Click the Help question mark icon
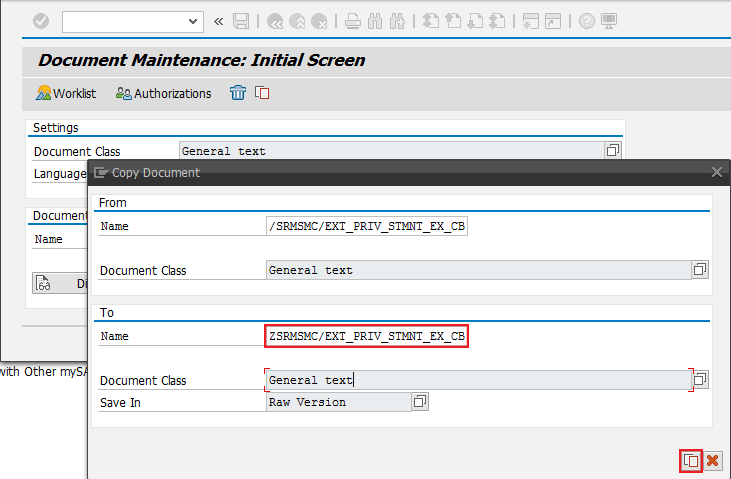The width and height of the screenshot is (731, 479). (587, 21)
